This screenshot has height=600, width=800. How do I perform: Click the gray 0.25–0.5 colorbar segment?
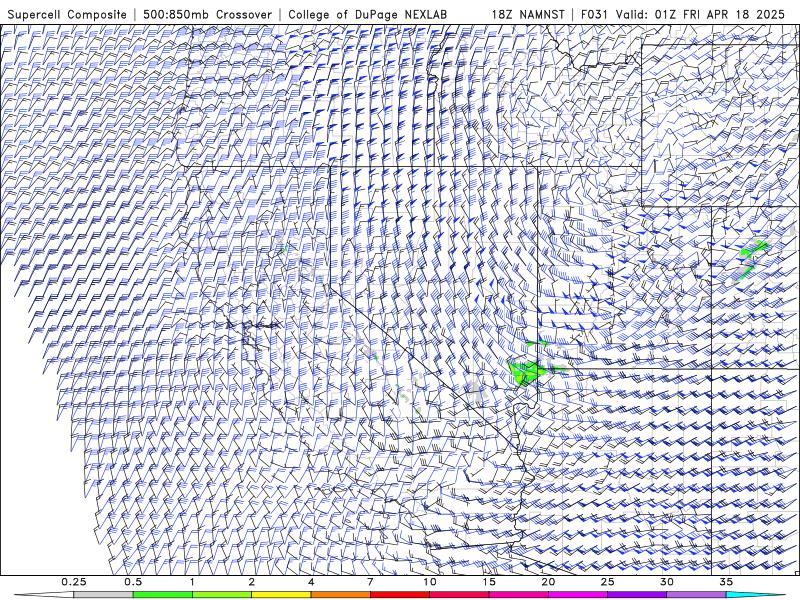[103, 595]
